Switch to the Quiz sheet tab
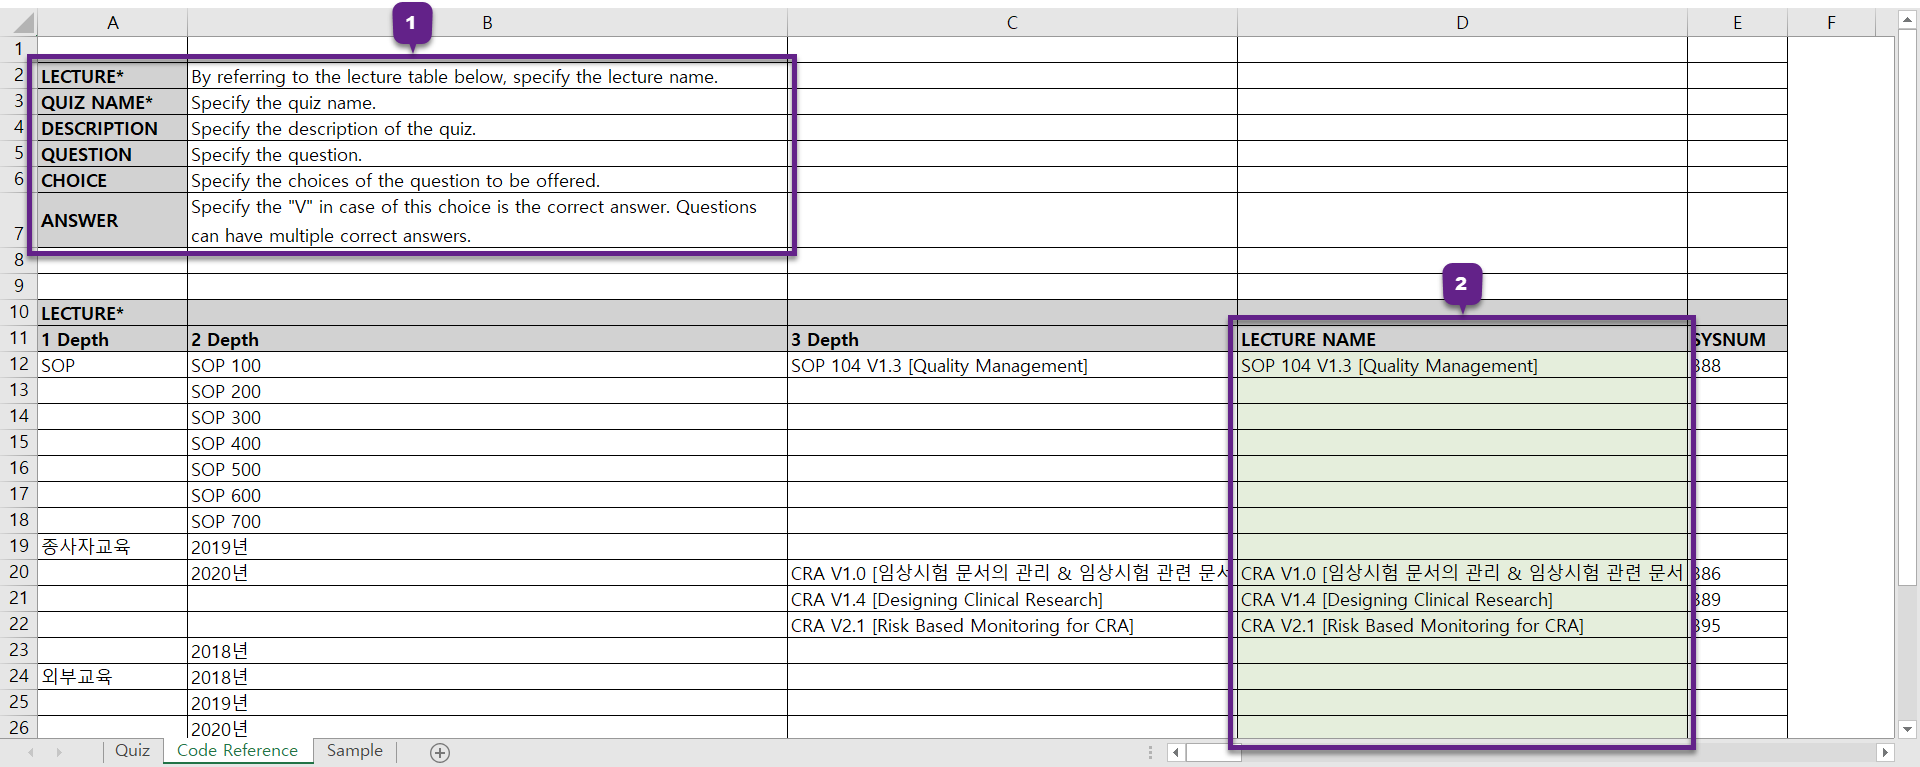The image size is (1920, 767). (x=132, y=751)
